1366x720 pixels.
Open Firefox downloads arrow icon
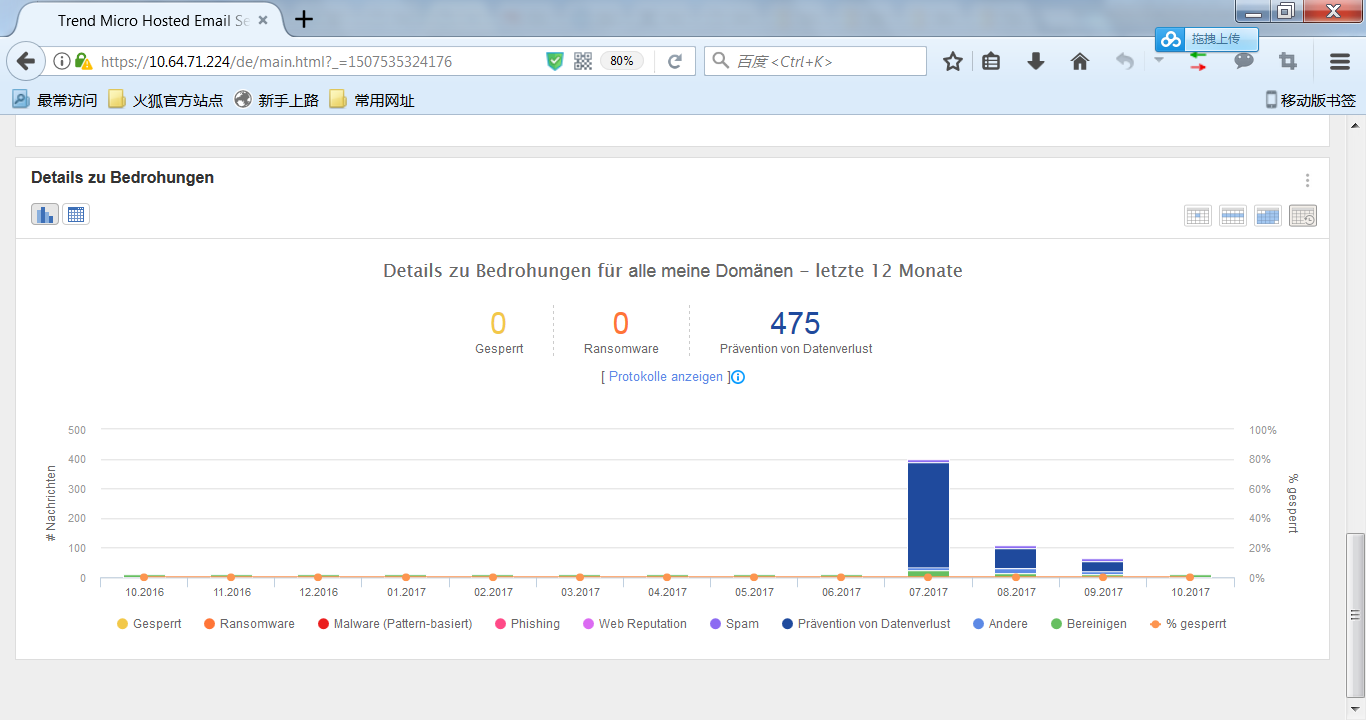(1036, 62)
